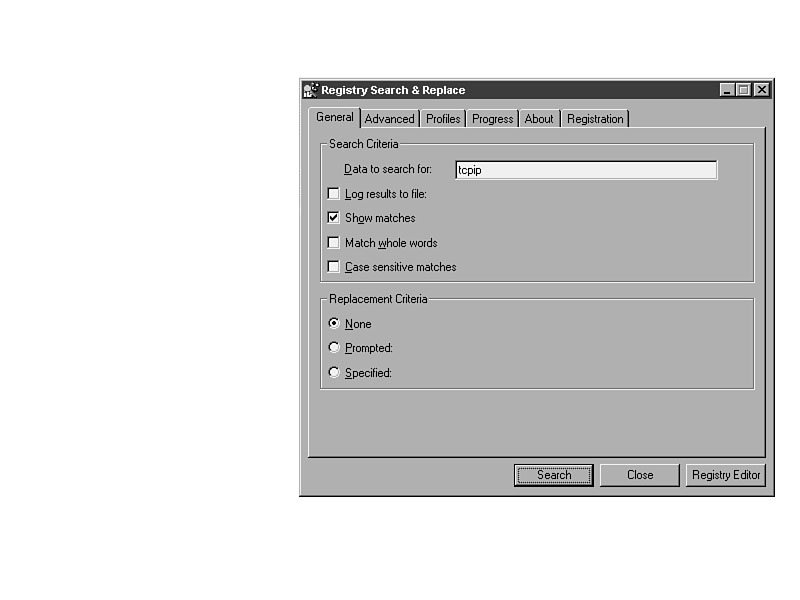Turn on 'Match whole words' option
This screenshot has width=800, height=600.
(334, 243)
